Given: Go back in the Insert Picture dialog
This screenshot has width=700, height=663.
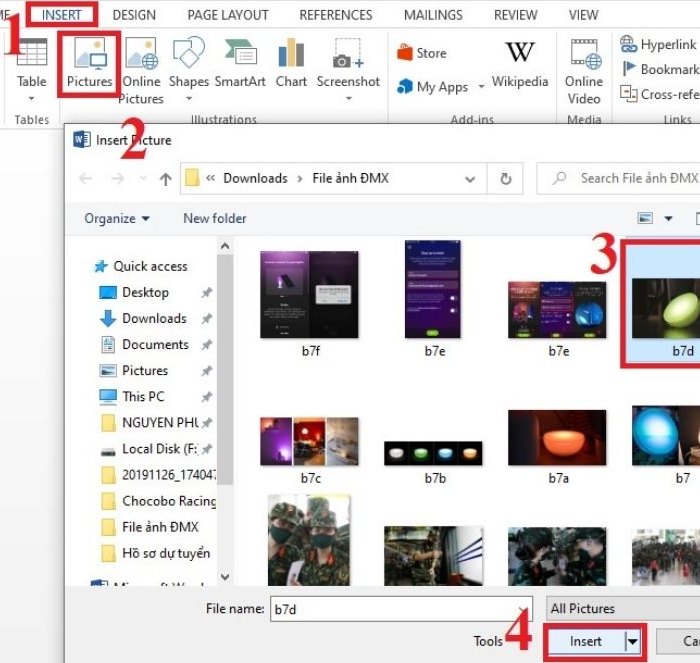Looking at the screenshot, I should pos(85,179).
